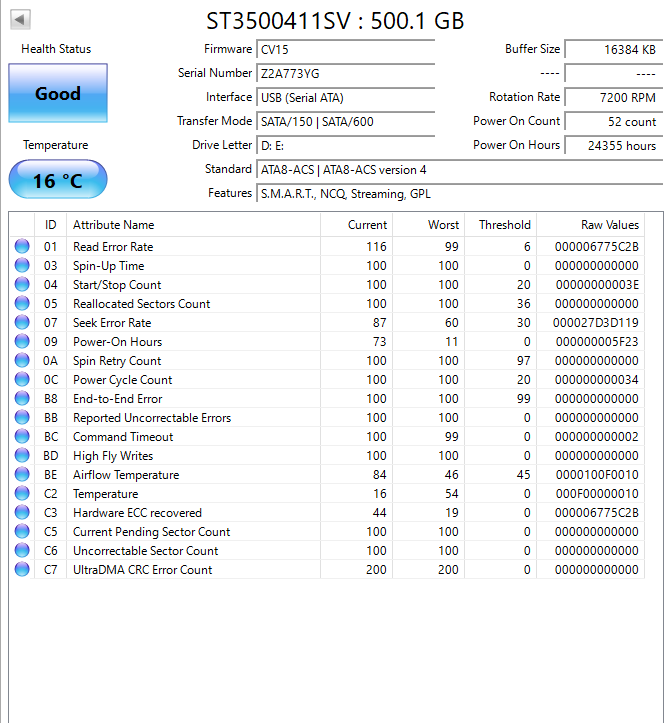667x723 pixels.
Task: Click the ST3500411SV : 500.1 GB title
Action: click(x=335, y=21)
